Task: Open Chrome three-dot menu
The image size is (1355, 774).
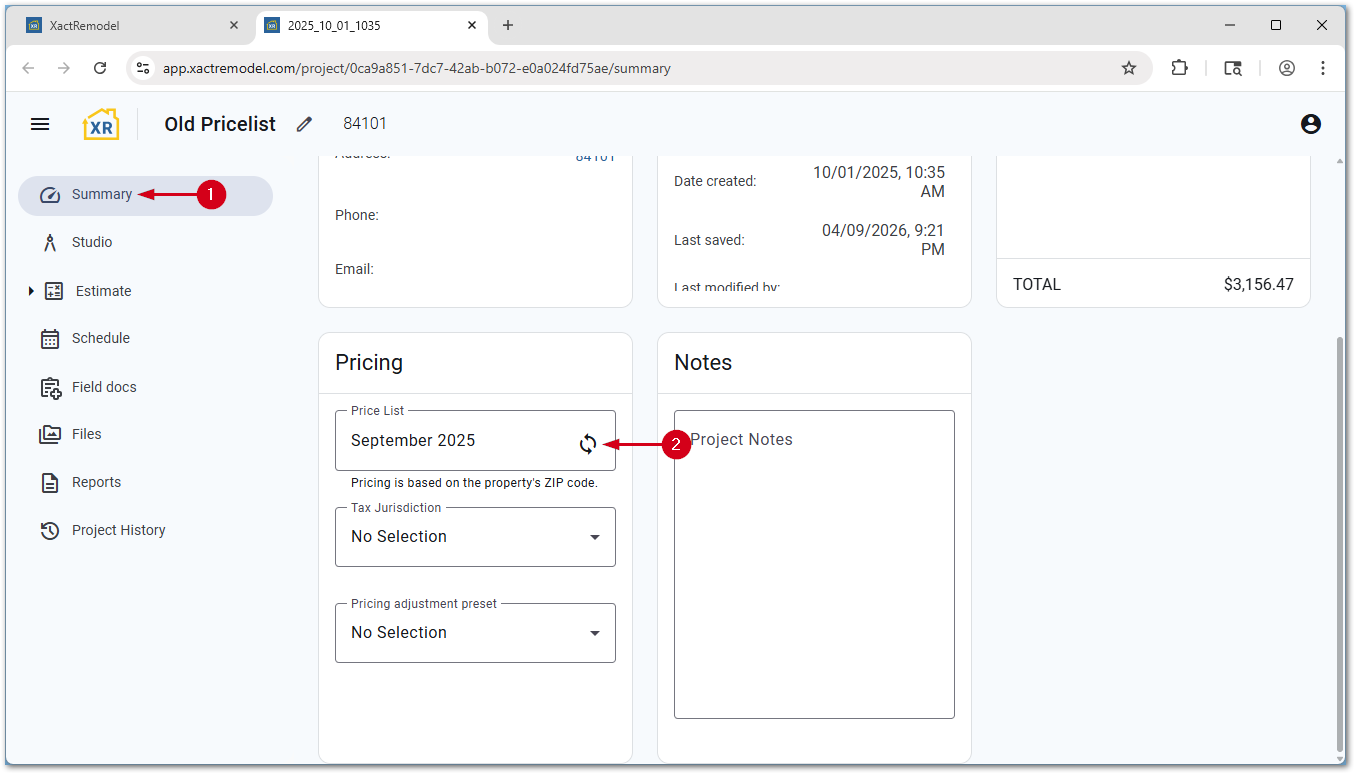Action: [1323, 68]
